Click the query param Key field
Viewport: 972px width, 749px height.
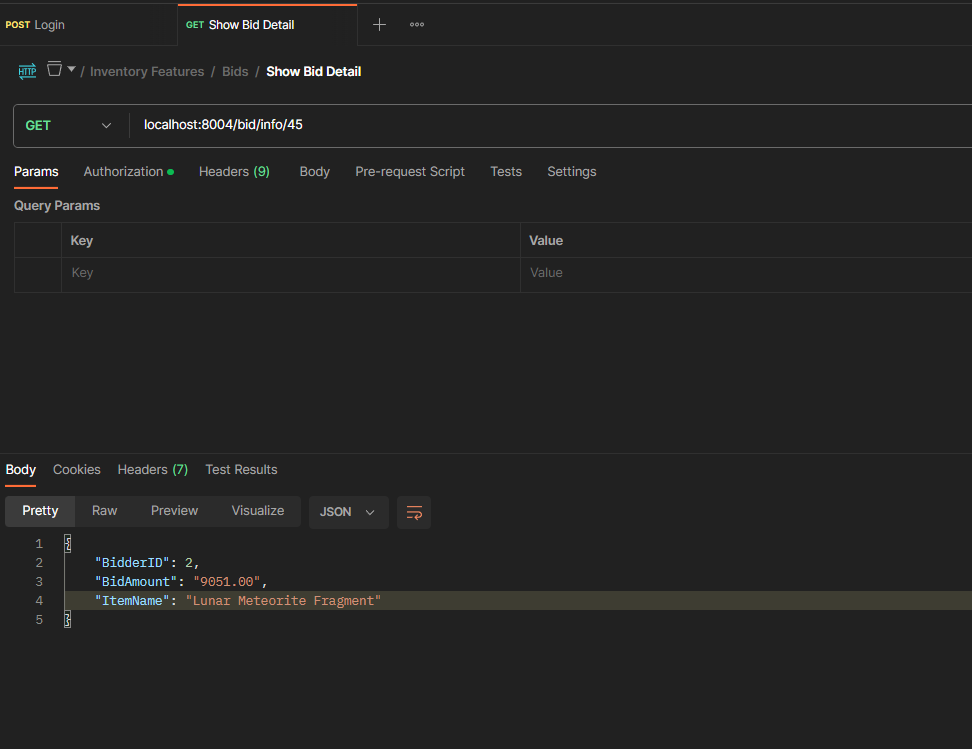coord(290,273)
